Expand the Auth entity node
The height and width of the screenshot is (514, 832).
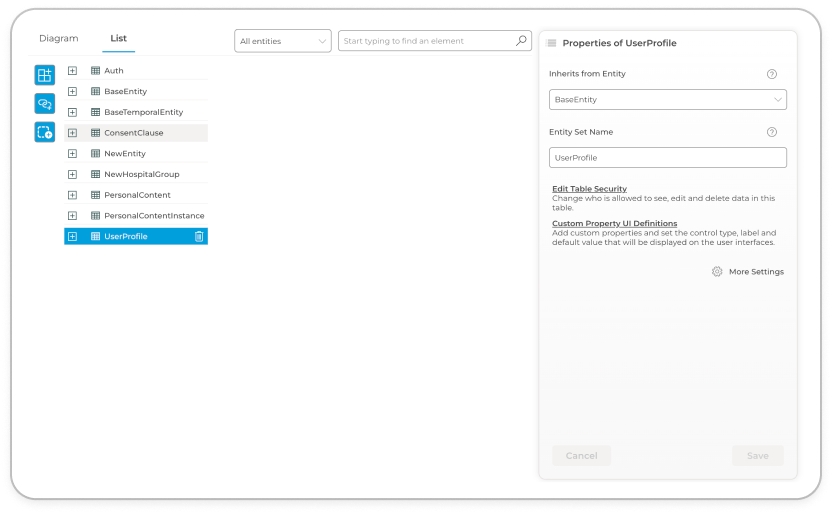(x=72, y=71)
